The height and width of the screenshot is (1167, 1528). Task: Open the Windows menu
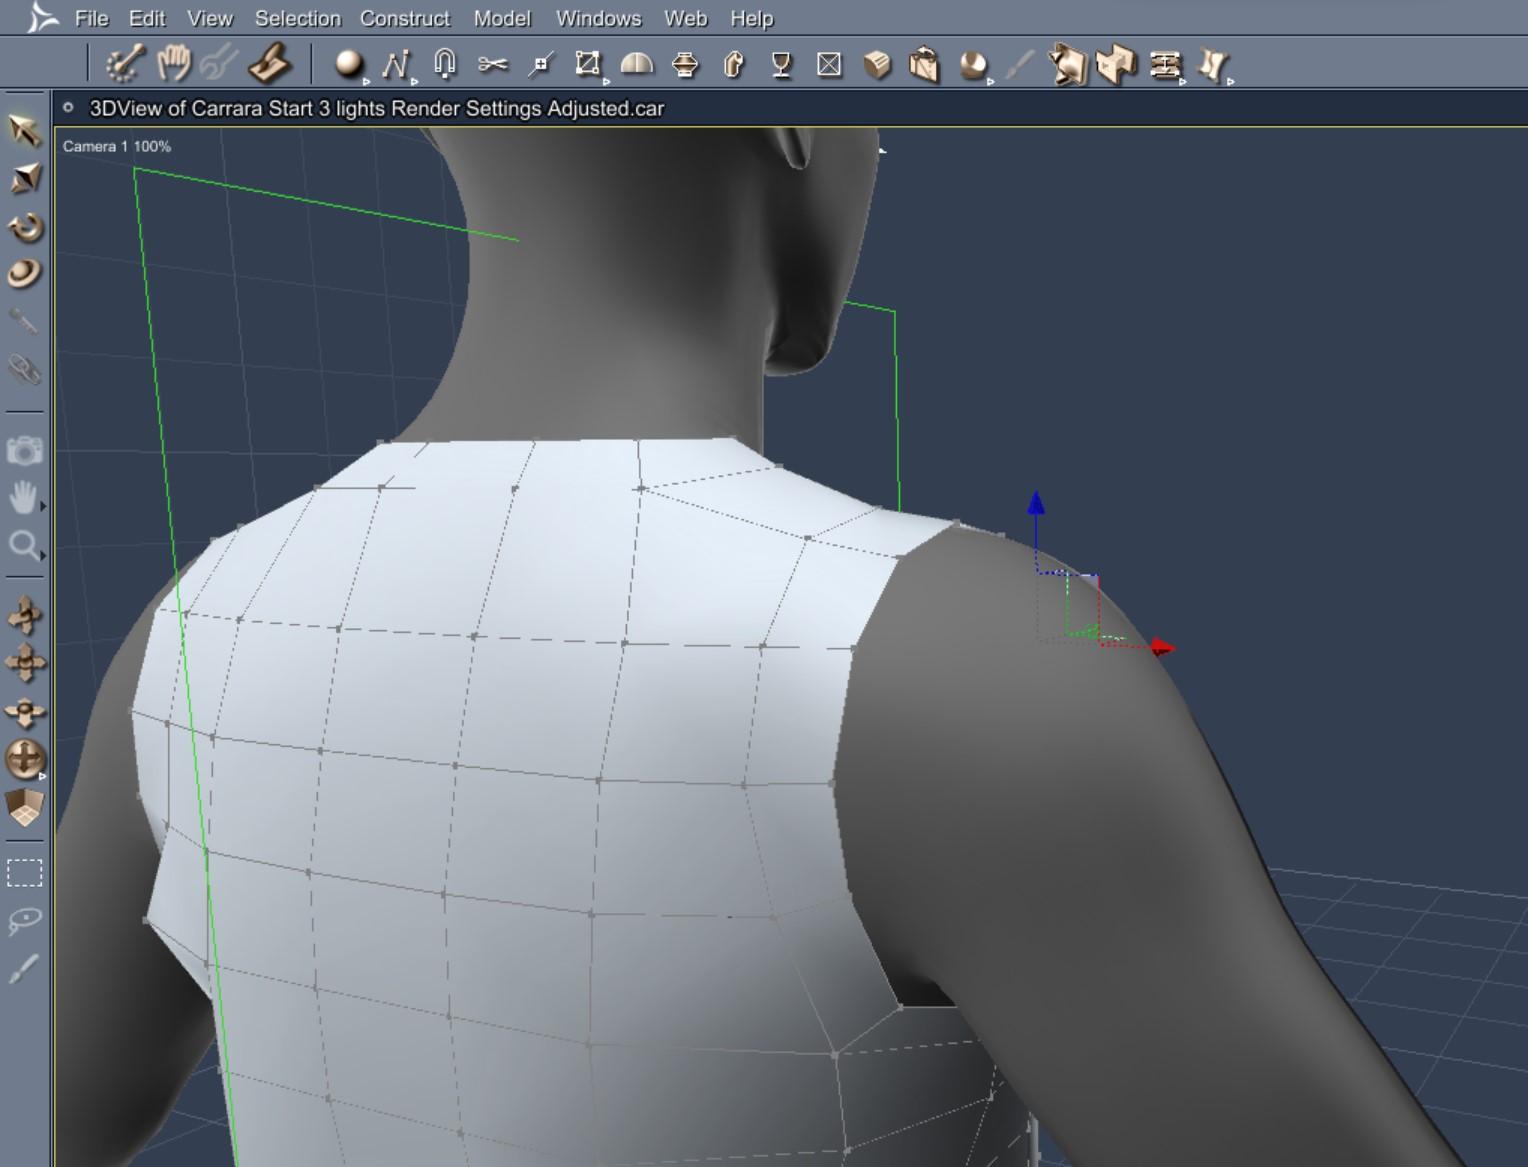598,18
